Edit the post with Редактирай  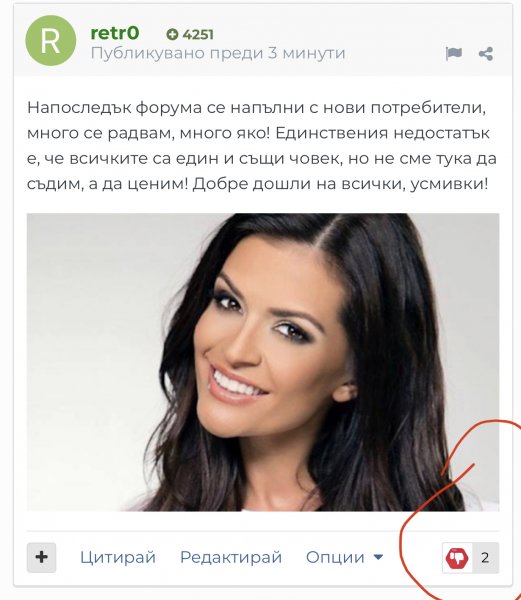click(231, 558)
